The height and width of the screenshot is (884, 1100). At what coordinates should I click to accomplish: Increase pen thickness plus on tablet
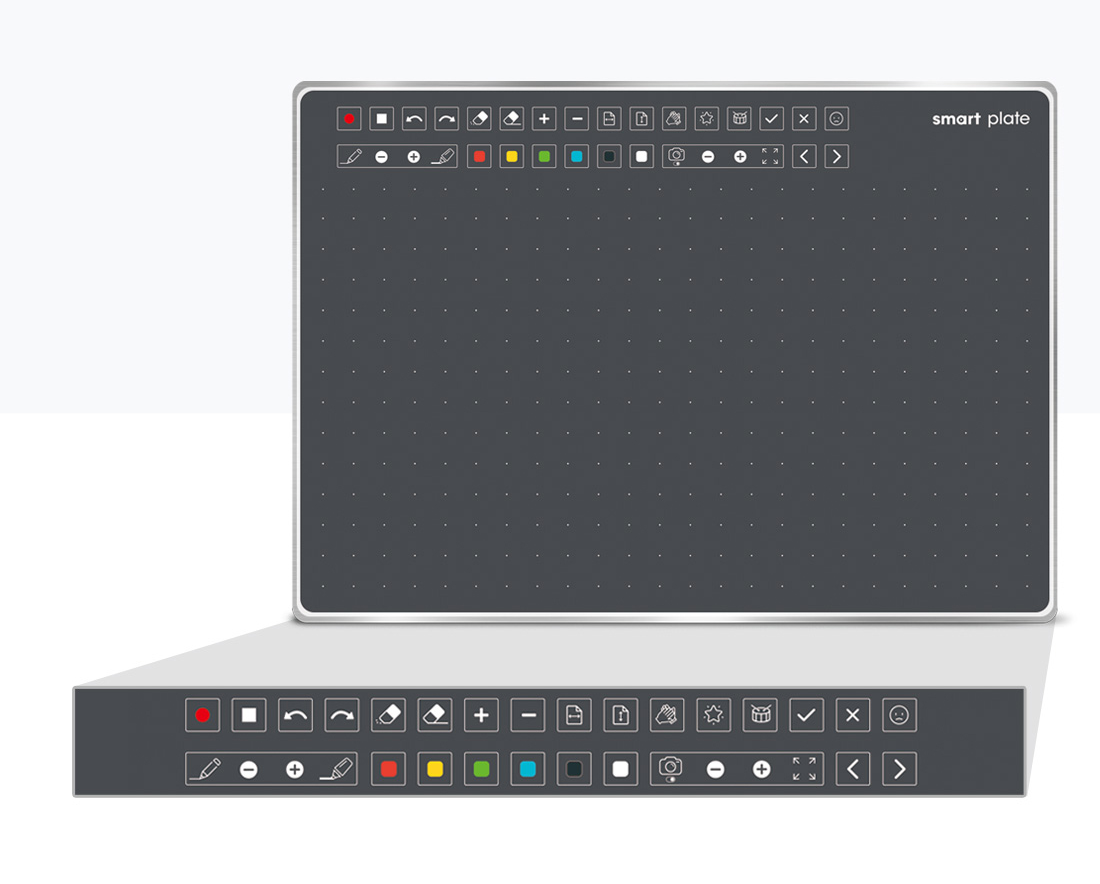pos(414,157)
